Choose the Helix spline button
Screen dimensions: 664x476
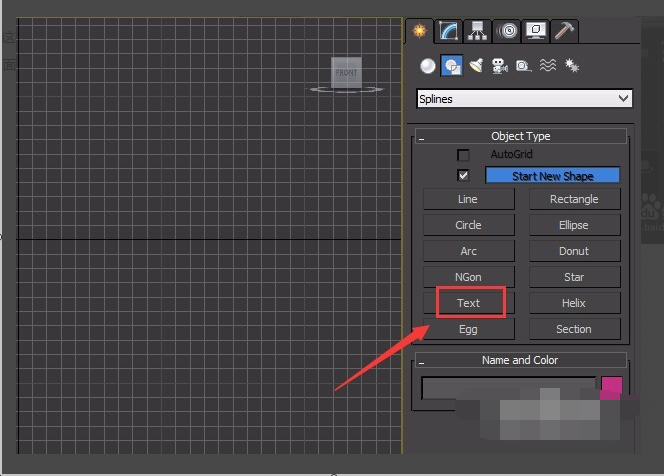coord(575,303)
